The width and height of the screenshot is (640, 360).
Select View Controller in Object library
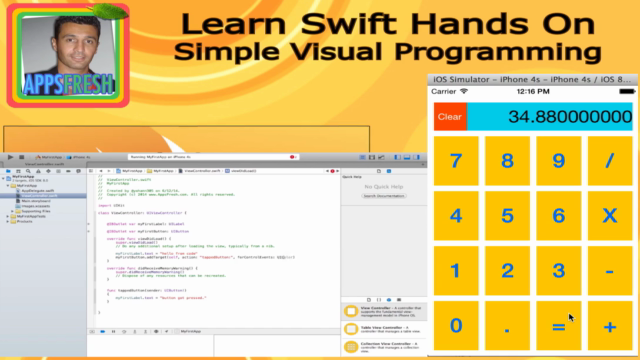click(x=384, y=312)
